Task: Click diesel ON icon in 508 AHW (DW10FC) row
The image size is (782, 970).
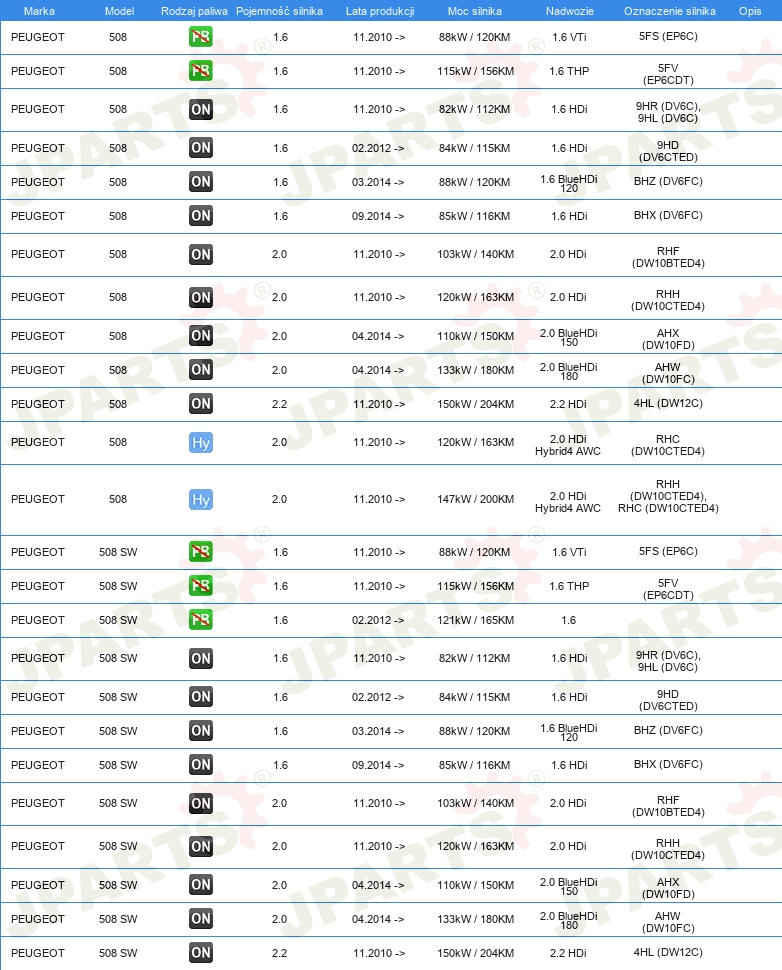Action: click(x=200, y=370)
